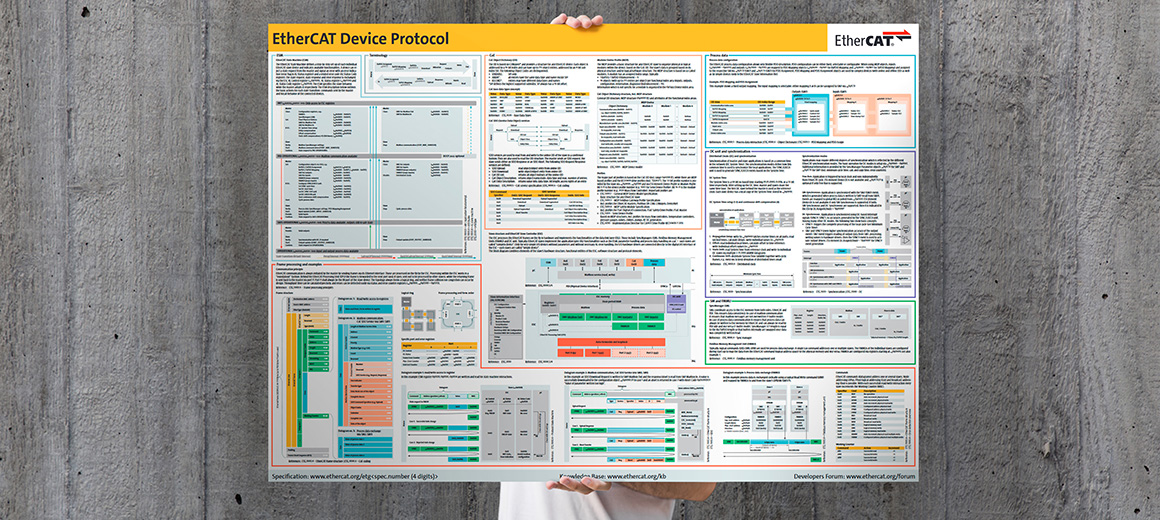Click the SM and FMMU green-bordered panel
This screenshot has height=520, width=1160.
click(810, 328)
